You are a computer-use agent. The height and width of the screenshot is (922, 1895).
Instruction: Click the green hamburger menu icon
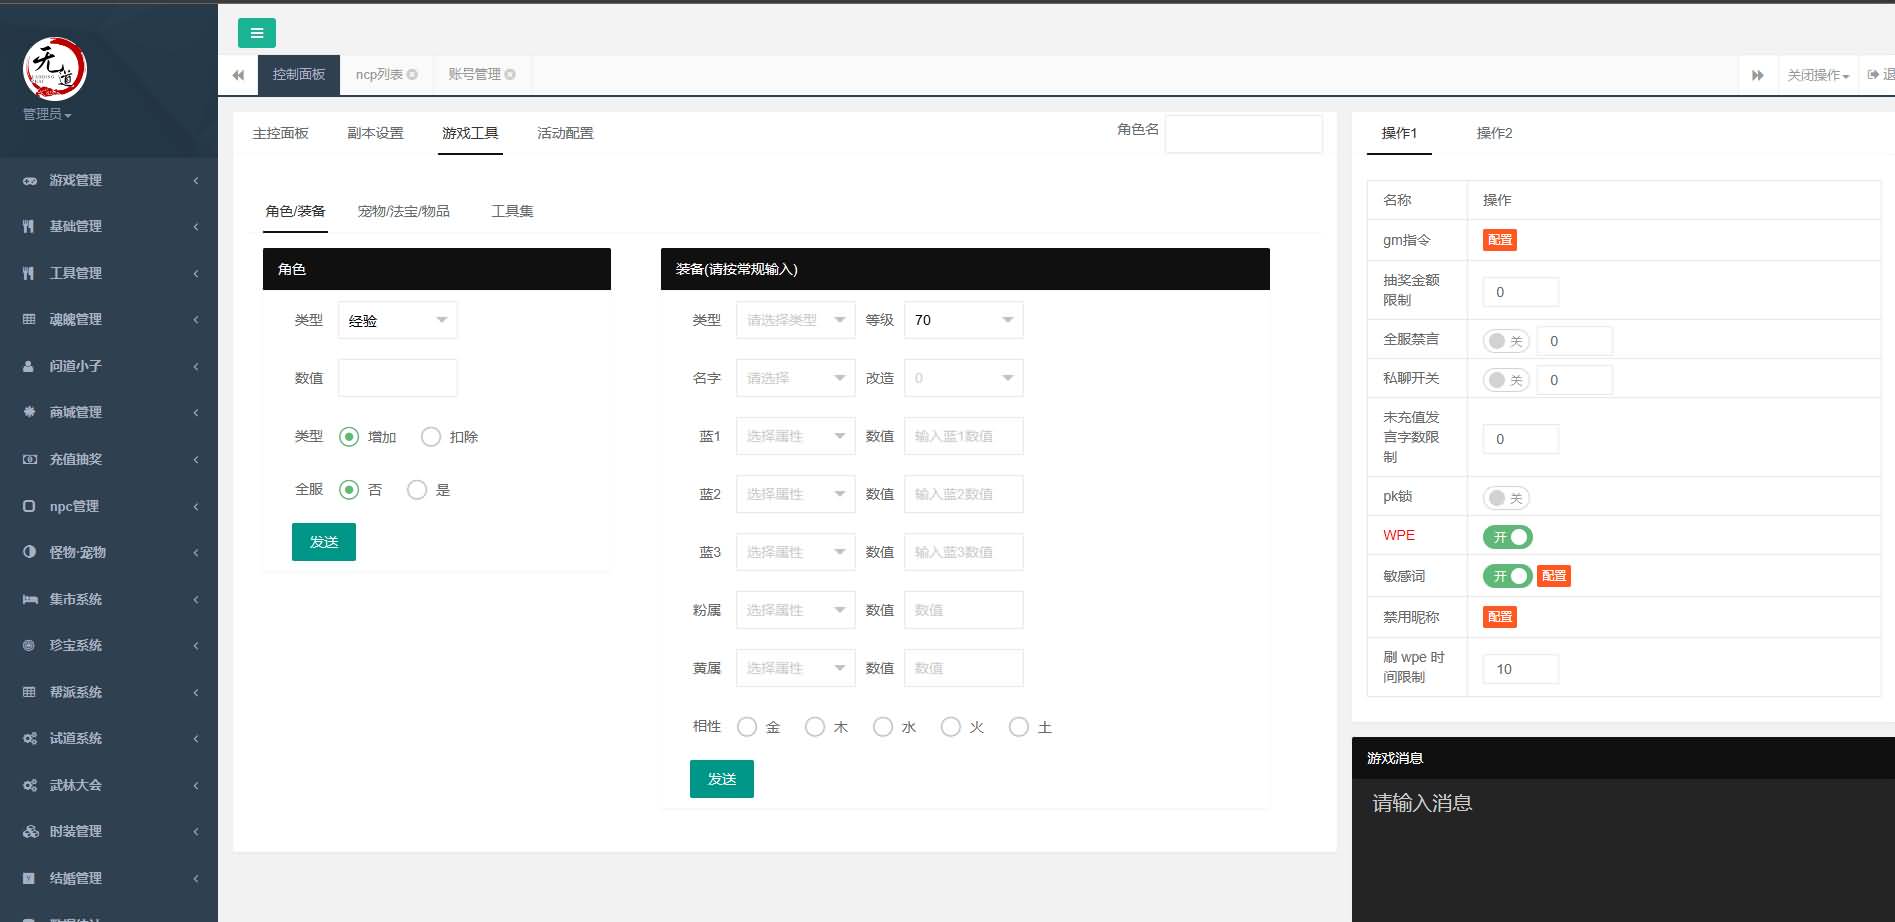(256, 33)
